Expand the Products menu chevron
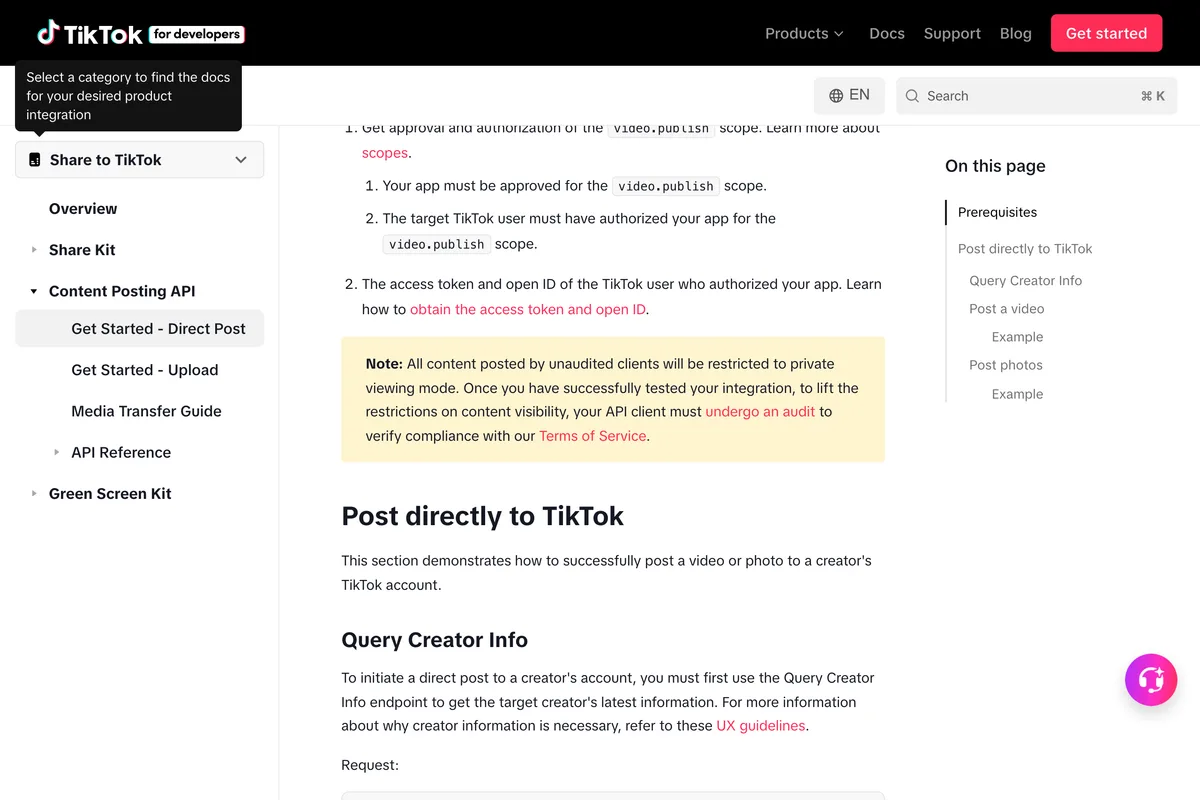The height and width of the screenshot is (800, 1200). click(x=839, y=34)
